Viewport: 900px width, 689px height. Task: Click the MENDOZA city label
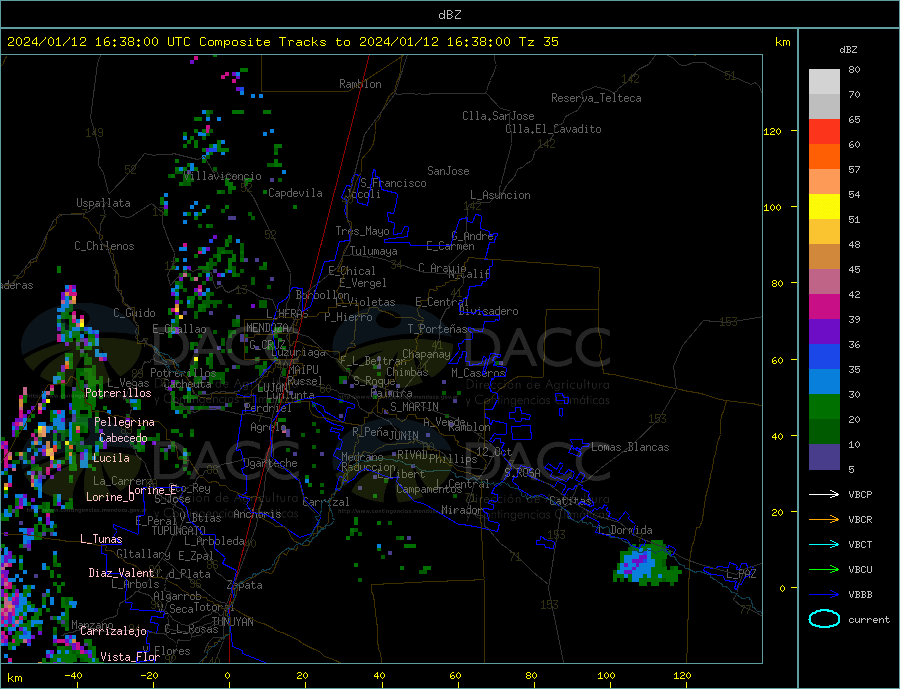(267, 328)
